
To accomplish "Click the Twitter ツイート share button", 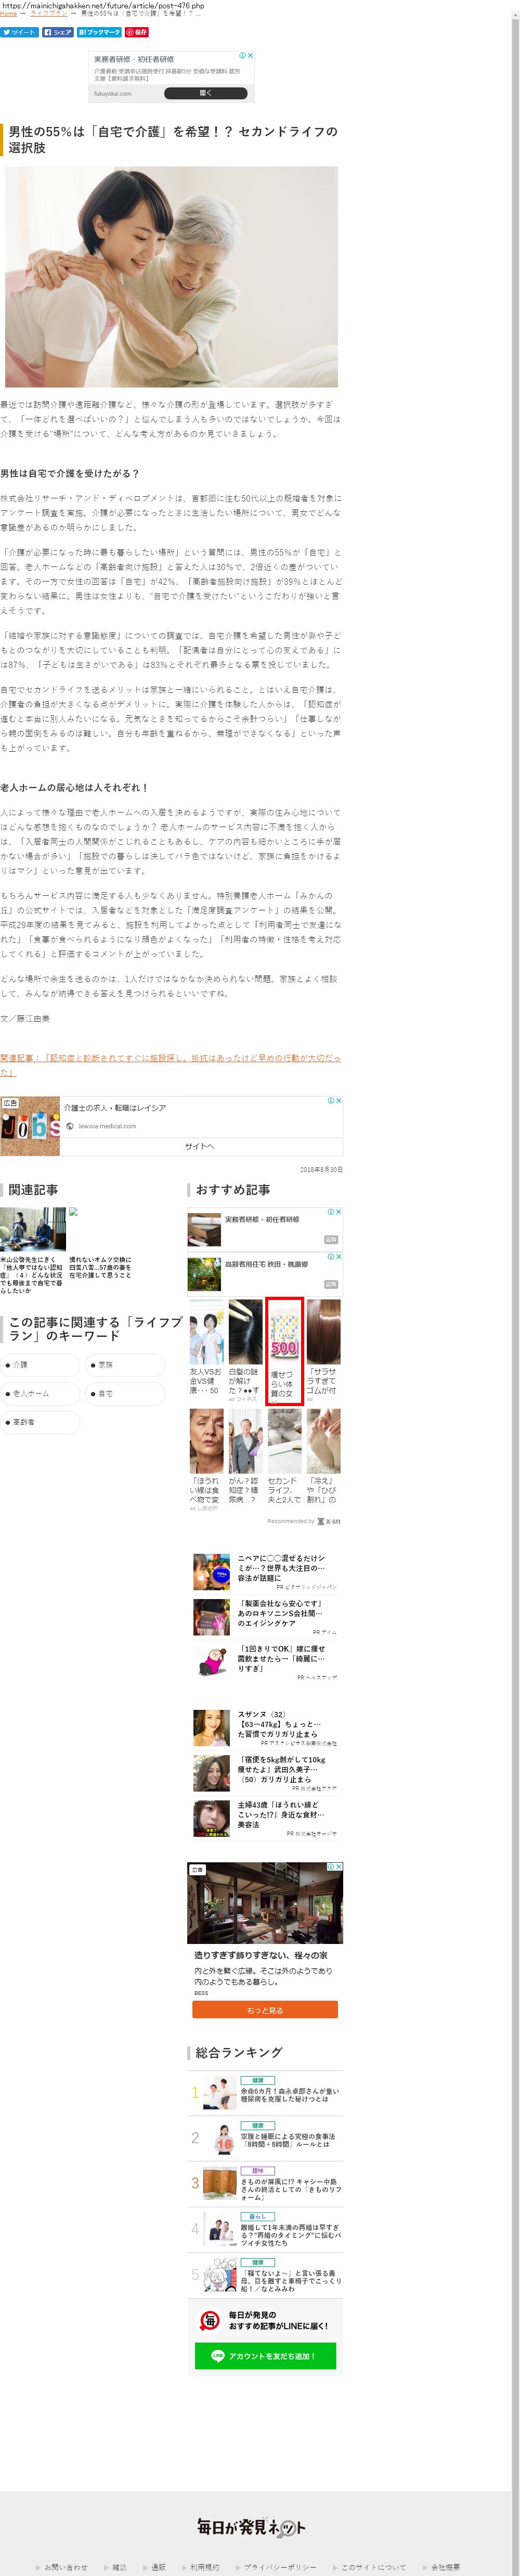I will [19, 32].
